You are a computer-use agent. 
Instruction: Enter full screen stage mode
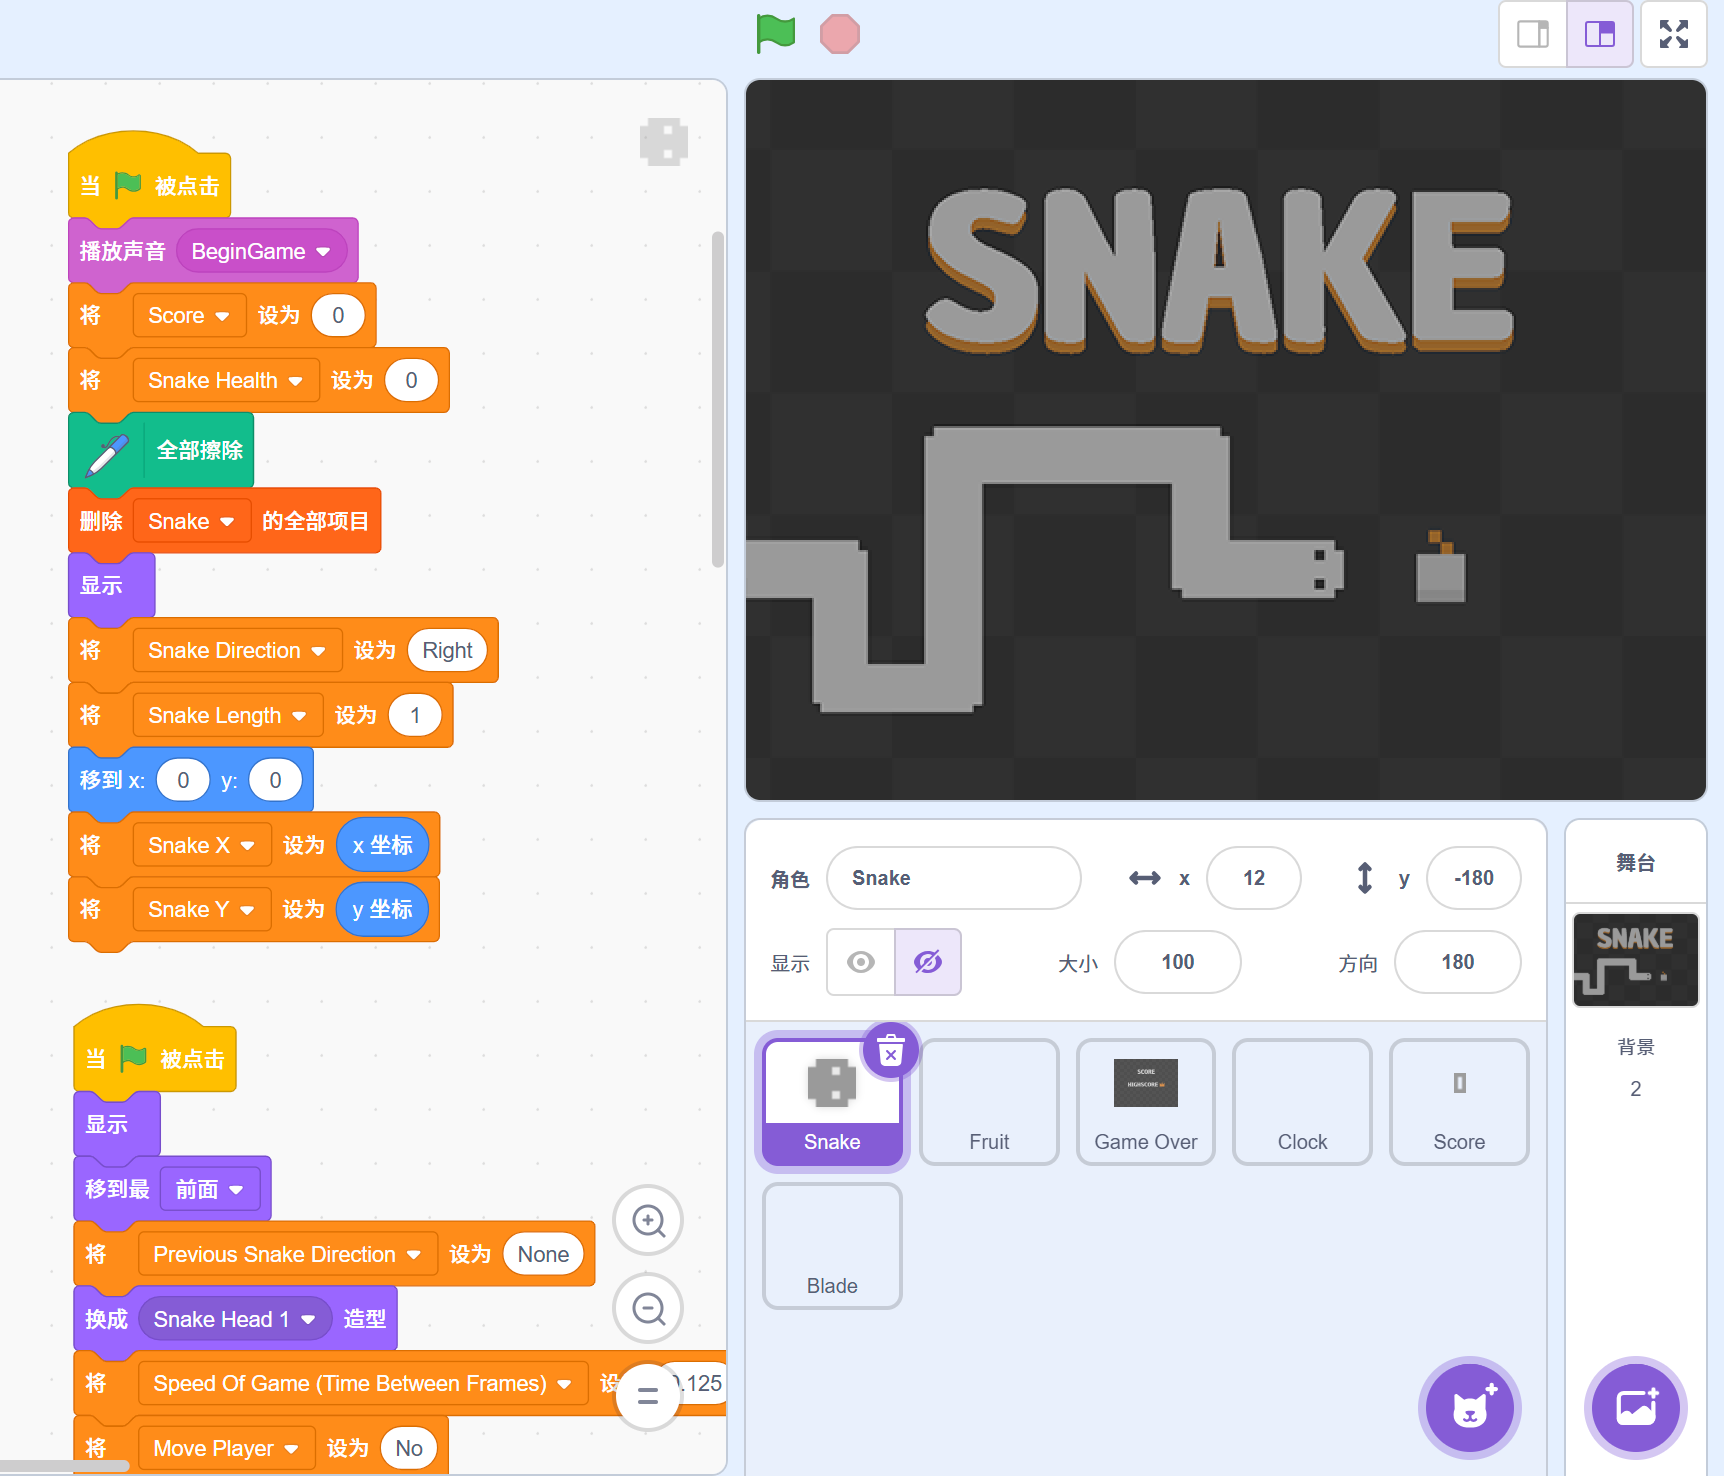pyautogui.click(x=1673, y=34)
